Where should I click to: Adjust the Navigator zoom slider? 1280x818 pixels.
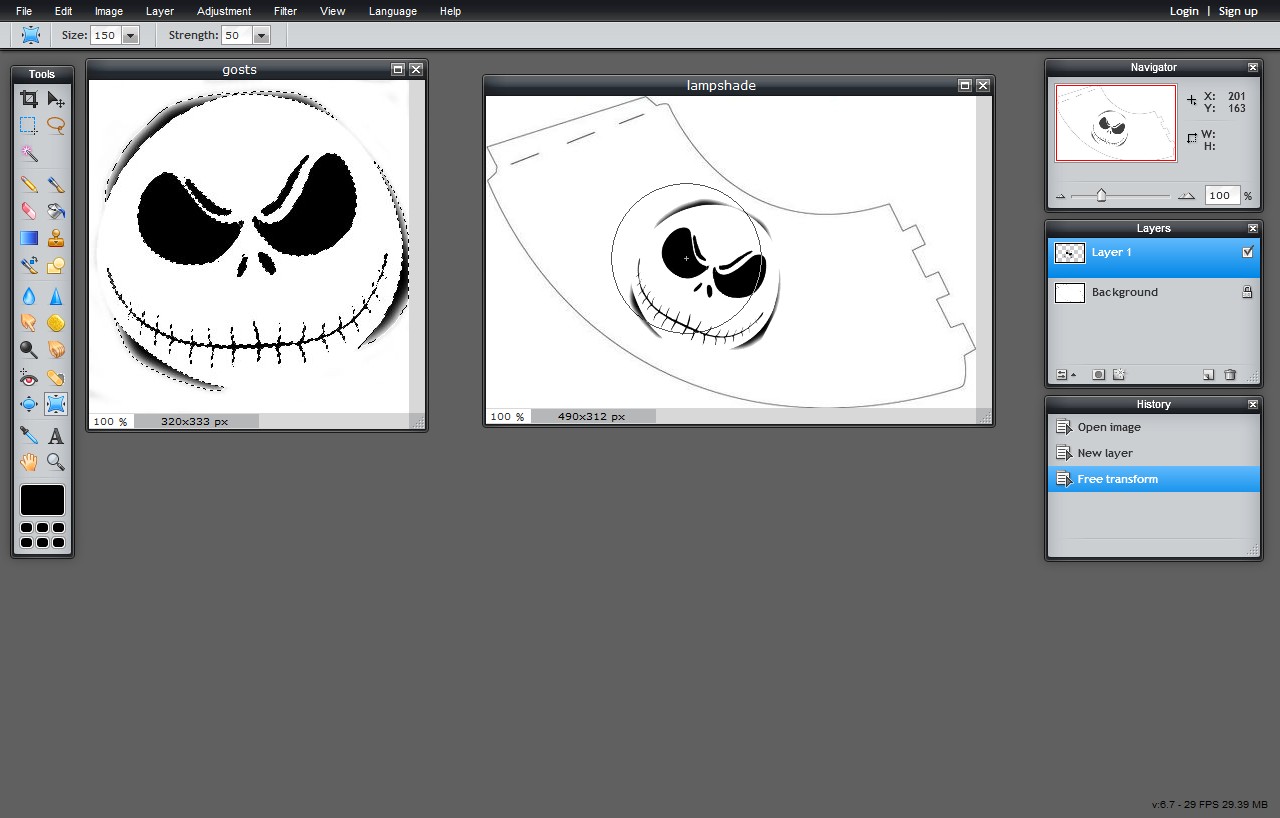[1101, 196]
